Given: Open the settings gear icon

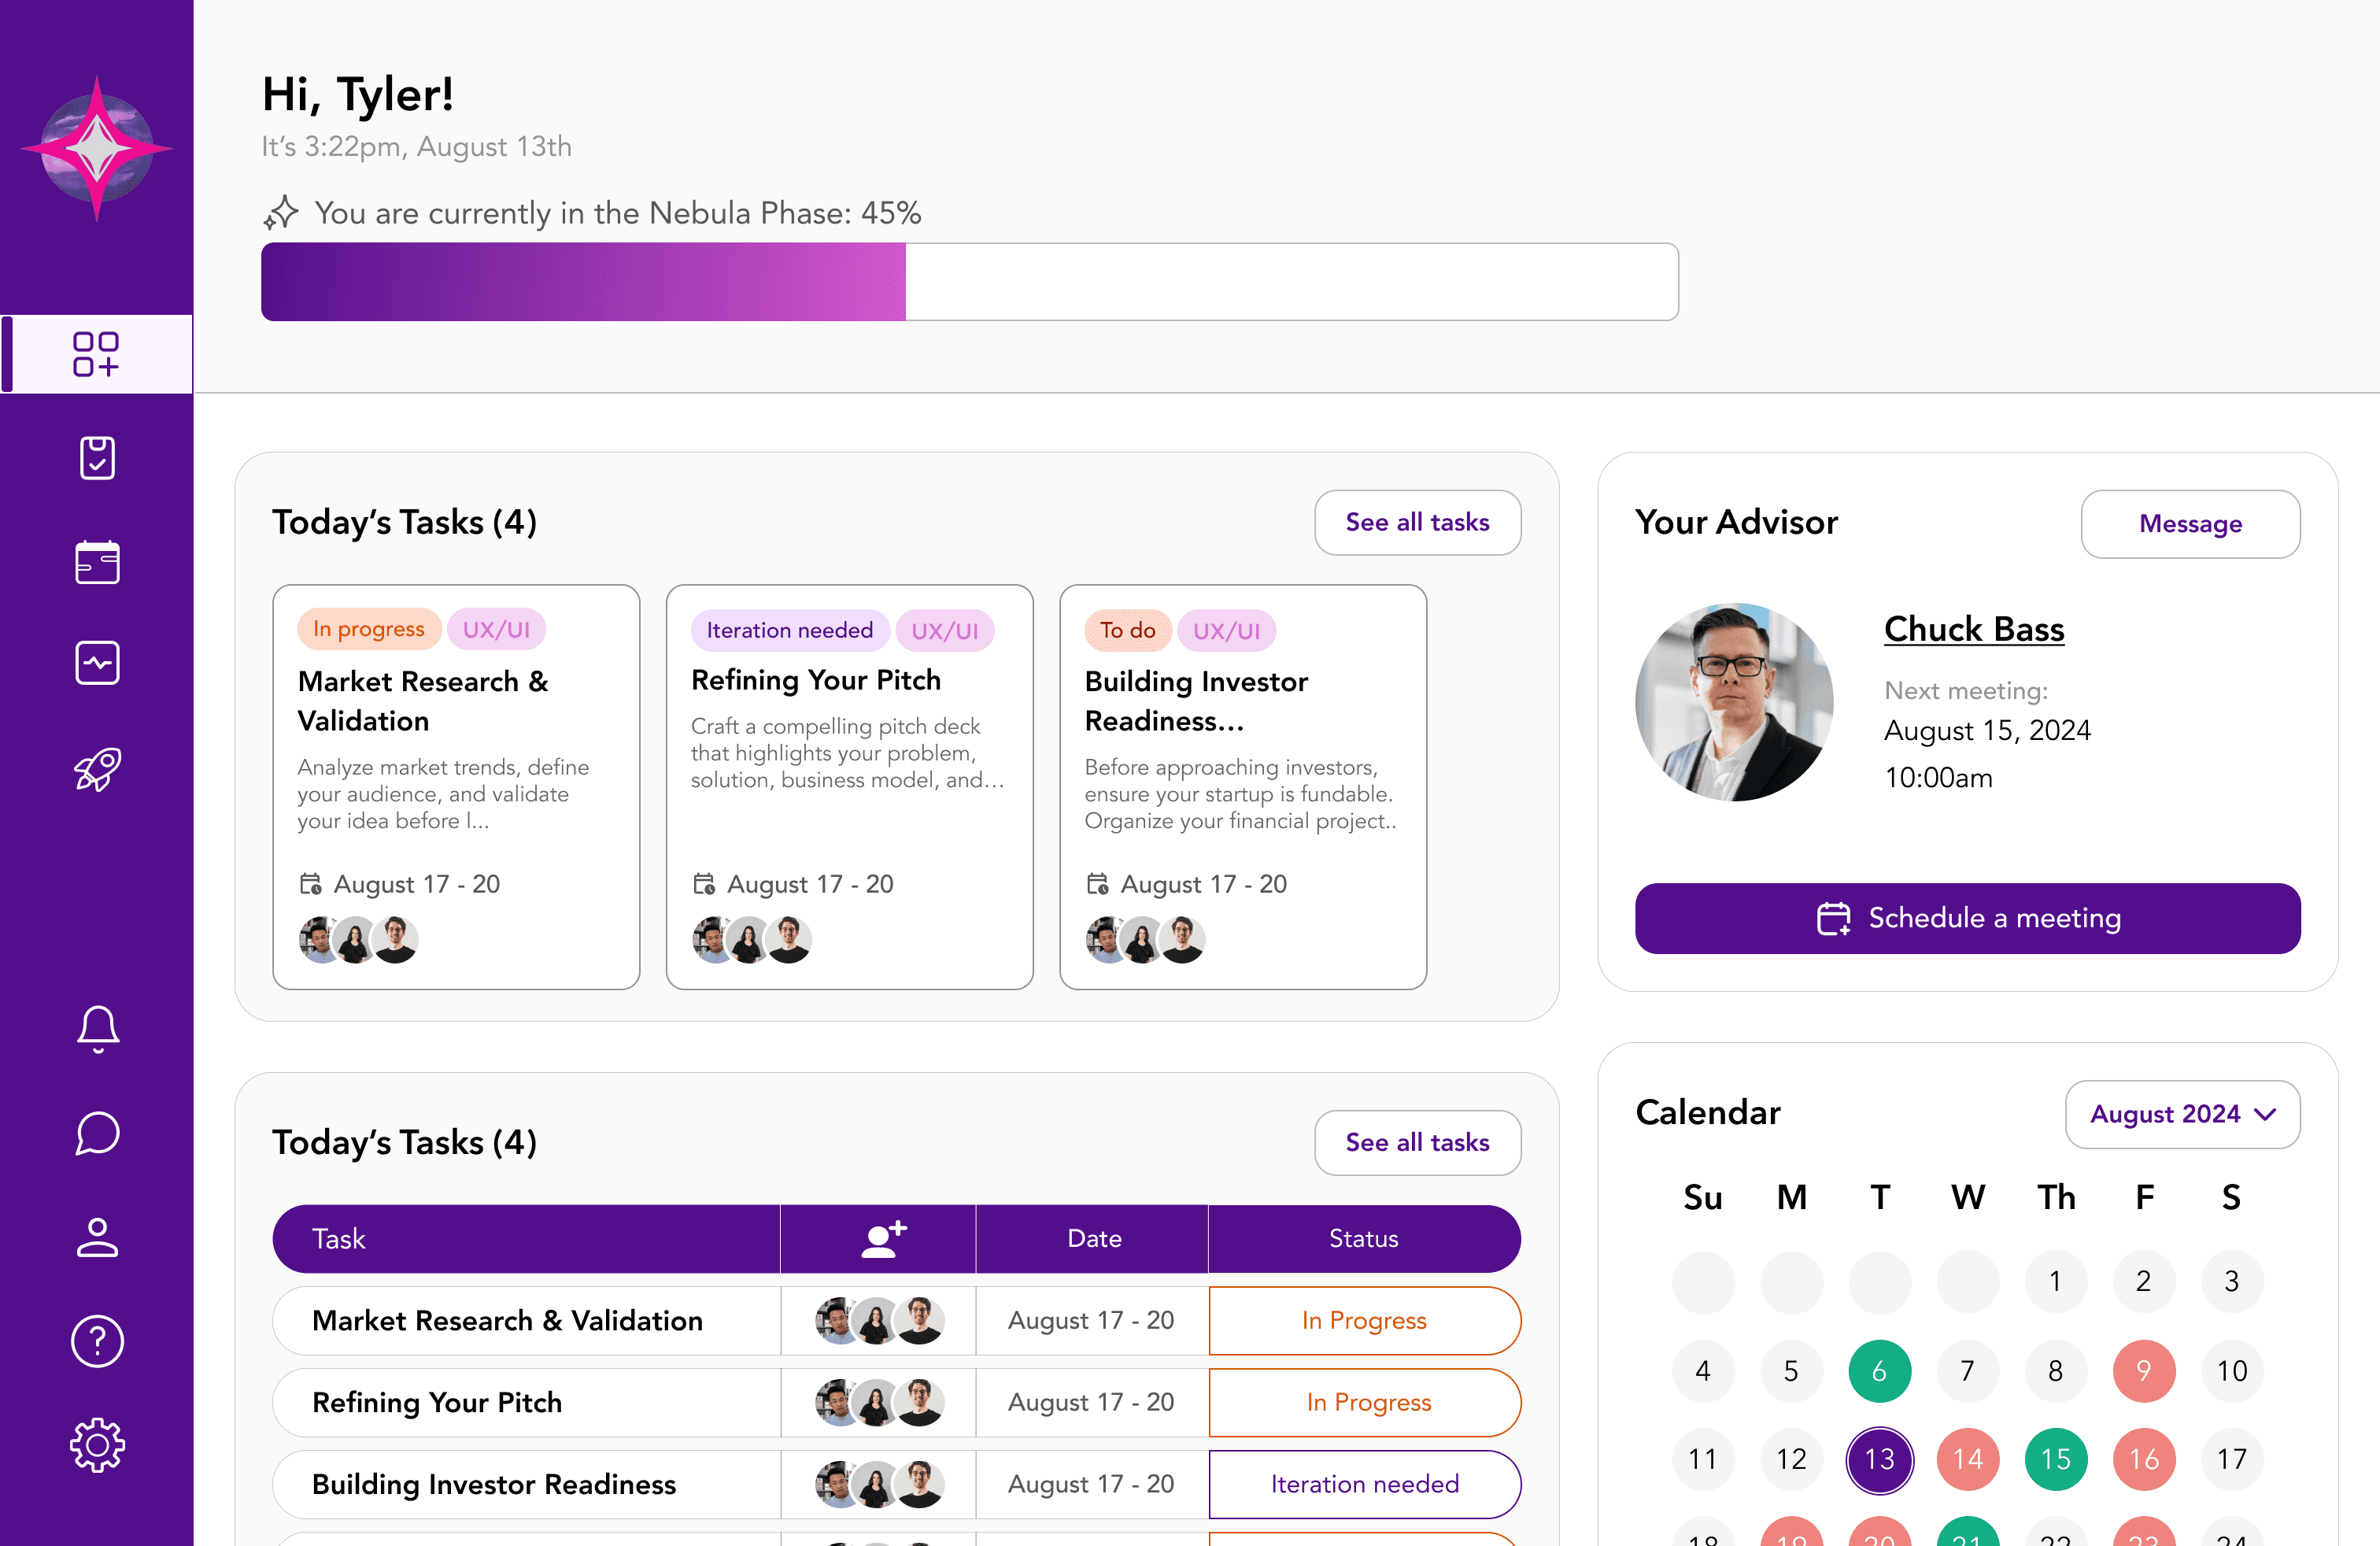Looking at the screenshot, I should tap(97, 1445).
